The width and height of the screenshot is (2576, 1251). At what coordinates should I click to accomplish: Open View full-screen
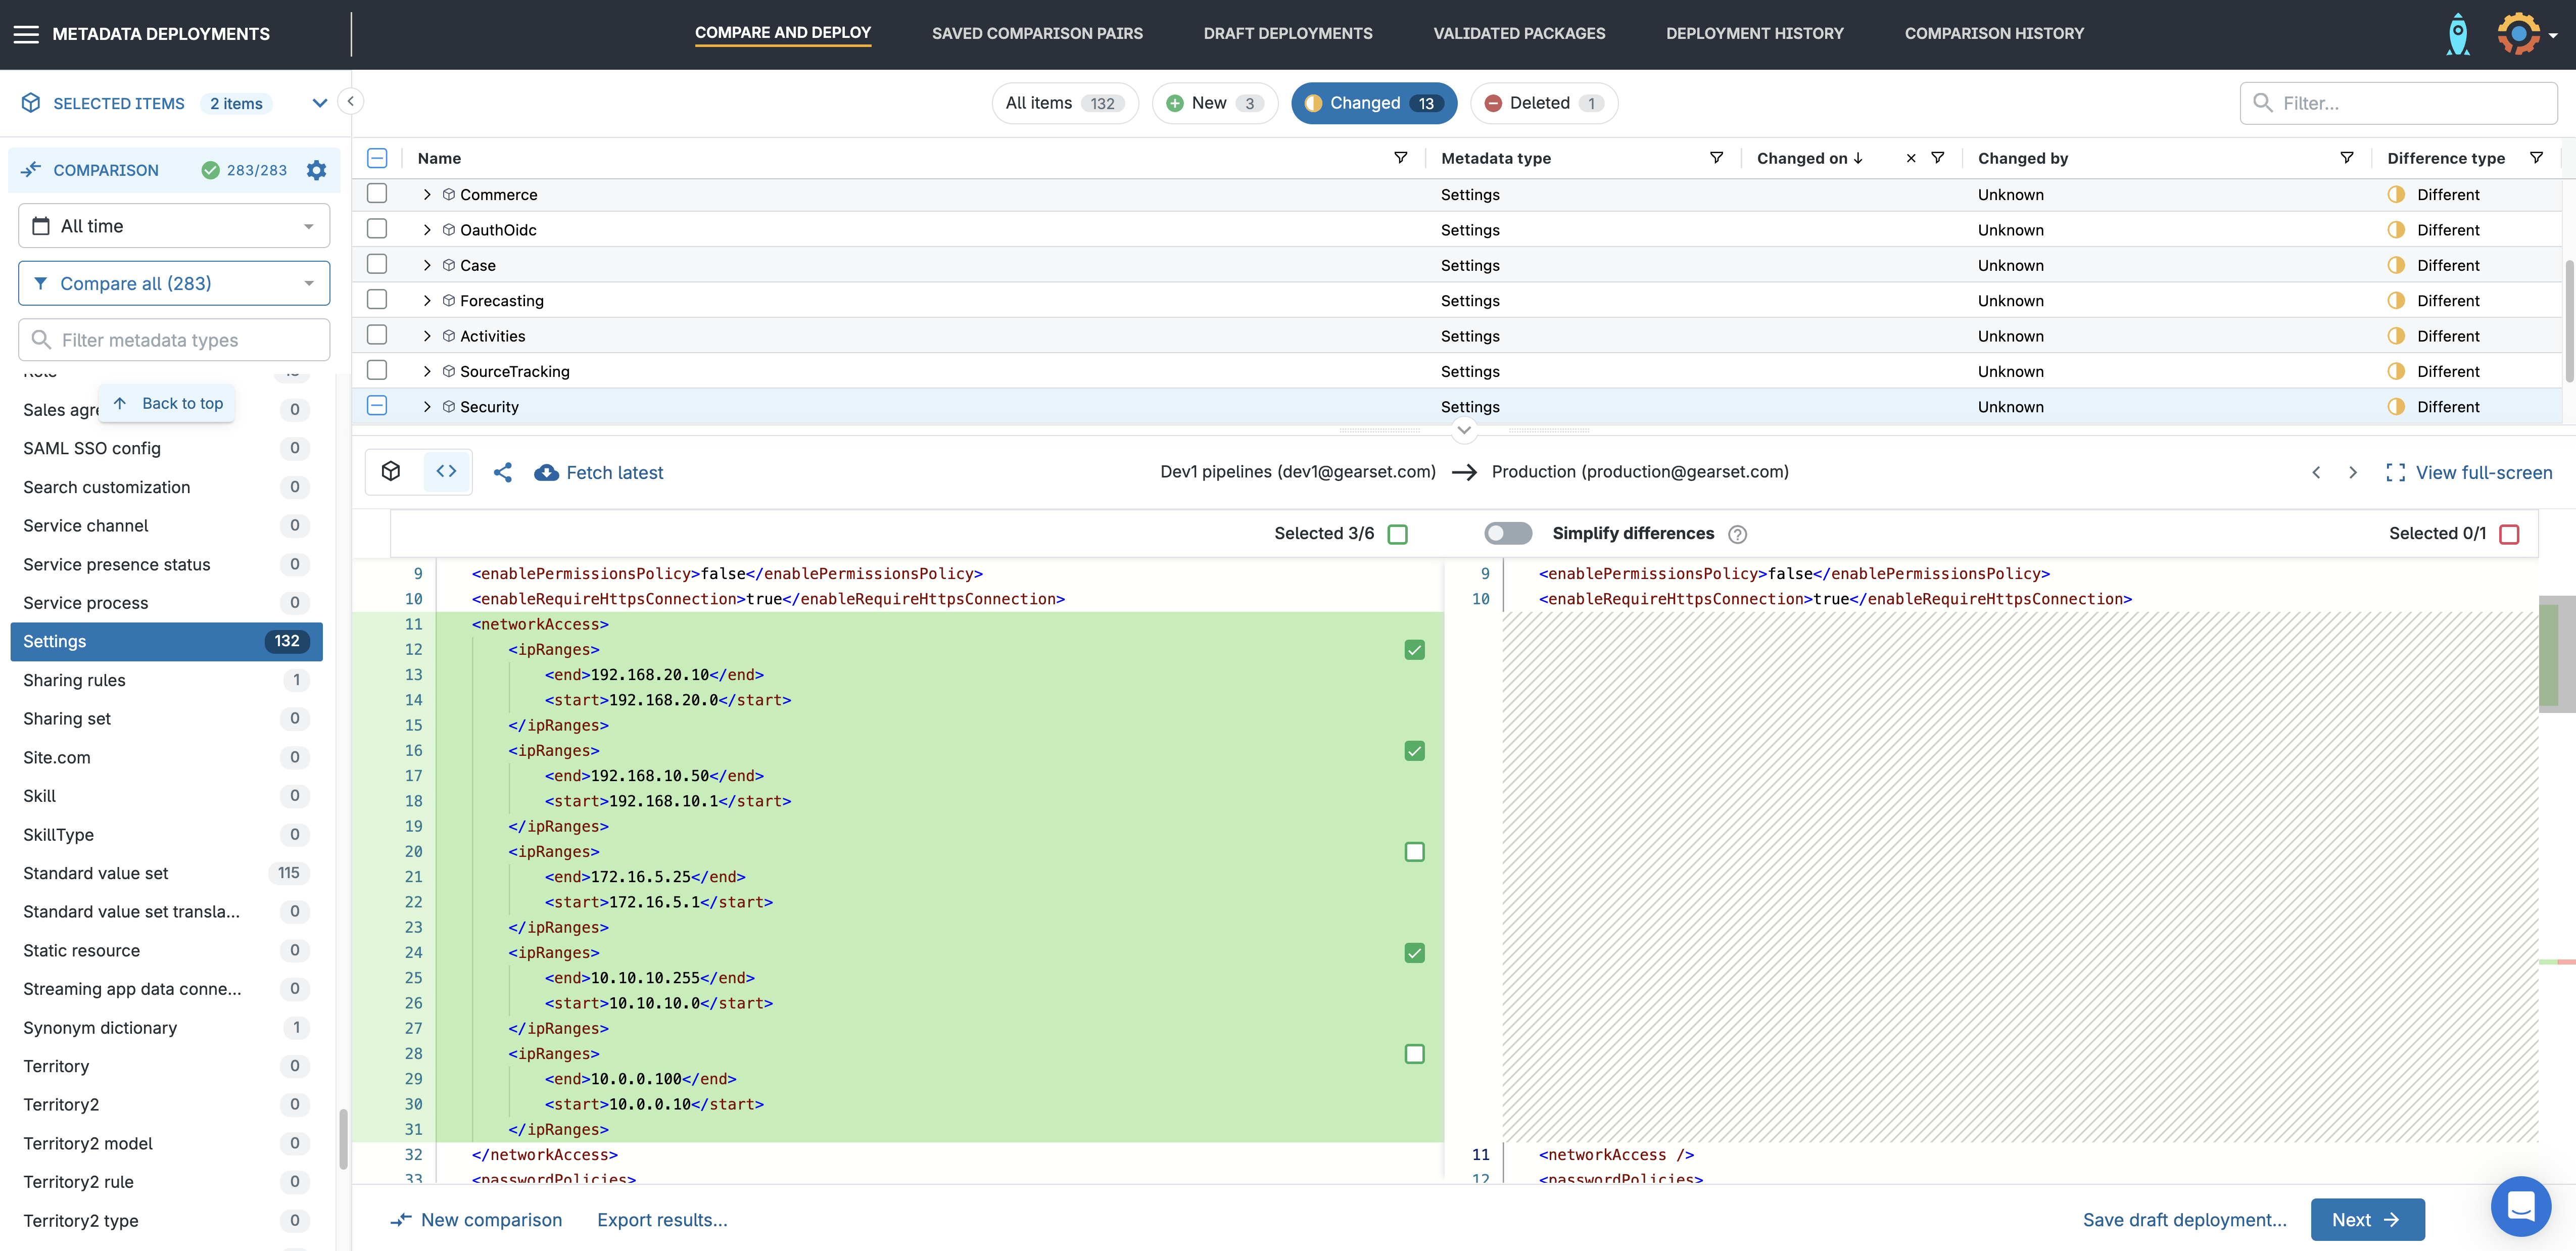(2469, 472)
